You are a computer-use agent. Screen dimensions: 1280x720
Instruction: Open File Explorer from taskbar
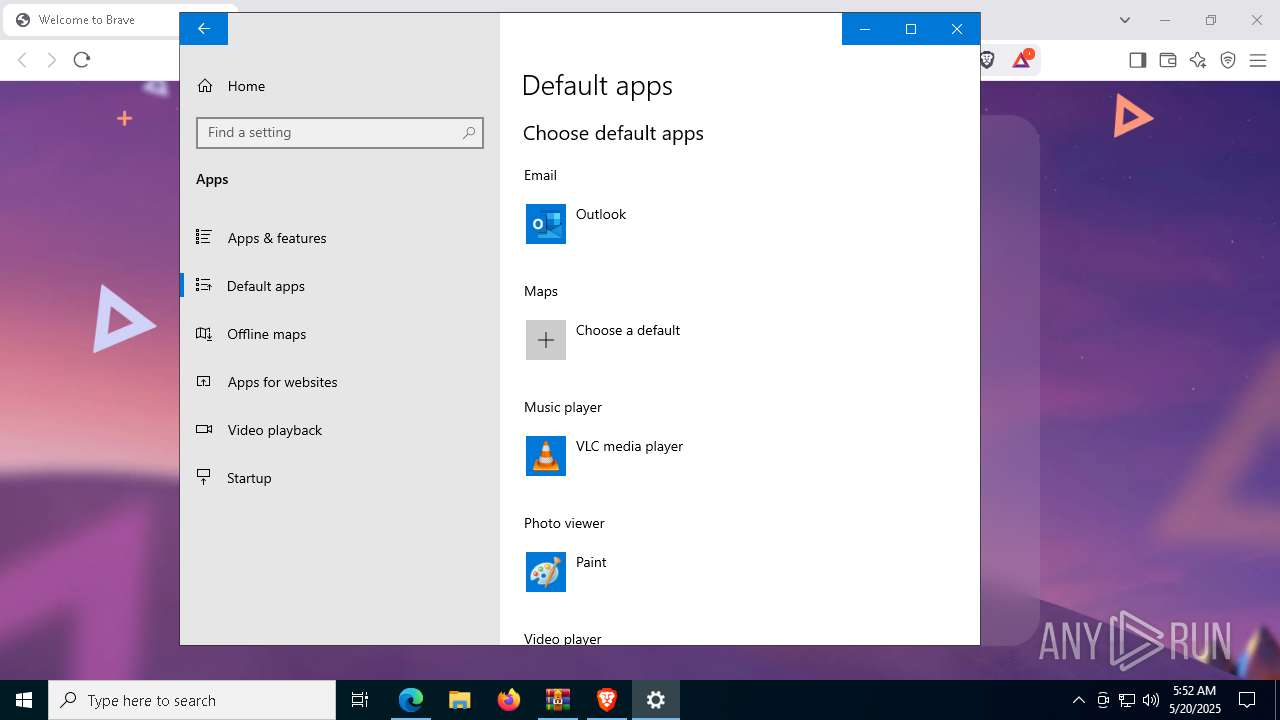click(x=459, y=700)
